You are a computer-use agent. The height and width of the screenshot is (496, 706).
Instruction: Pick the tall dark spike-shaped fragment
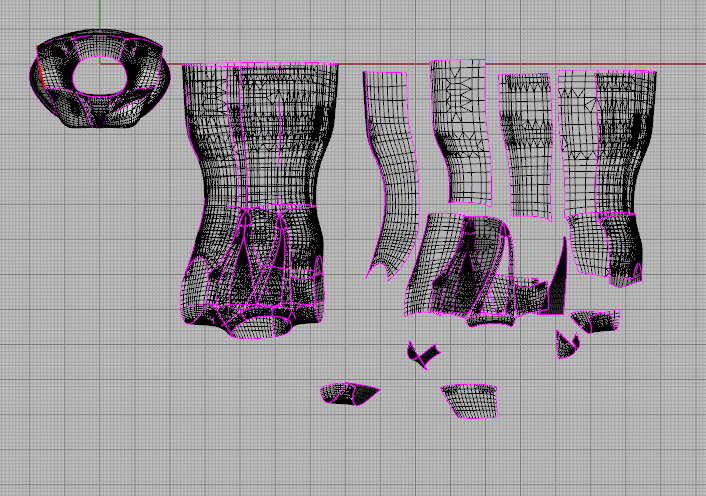558,284
